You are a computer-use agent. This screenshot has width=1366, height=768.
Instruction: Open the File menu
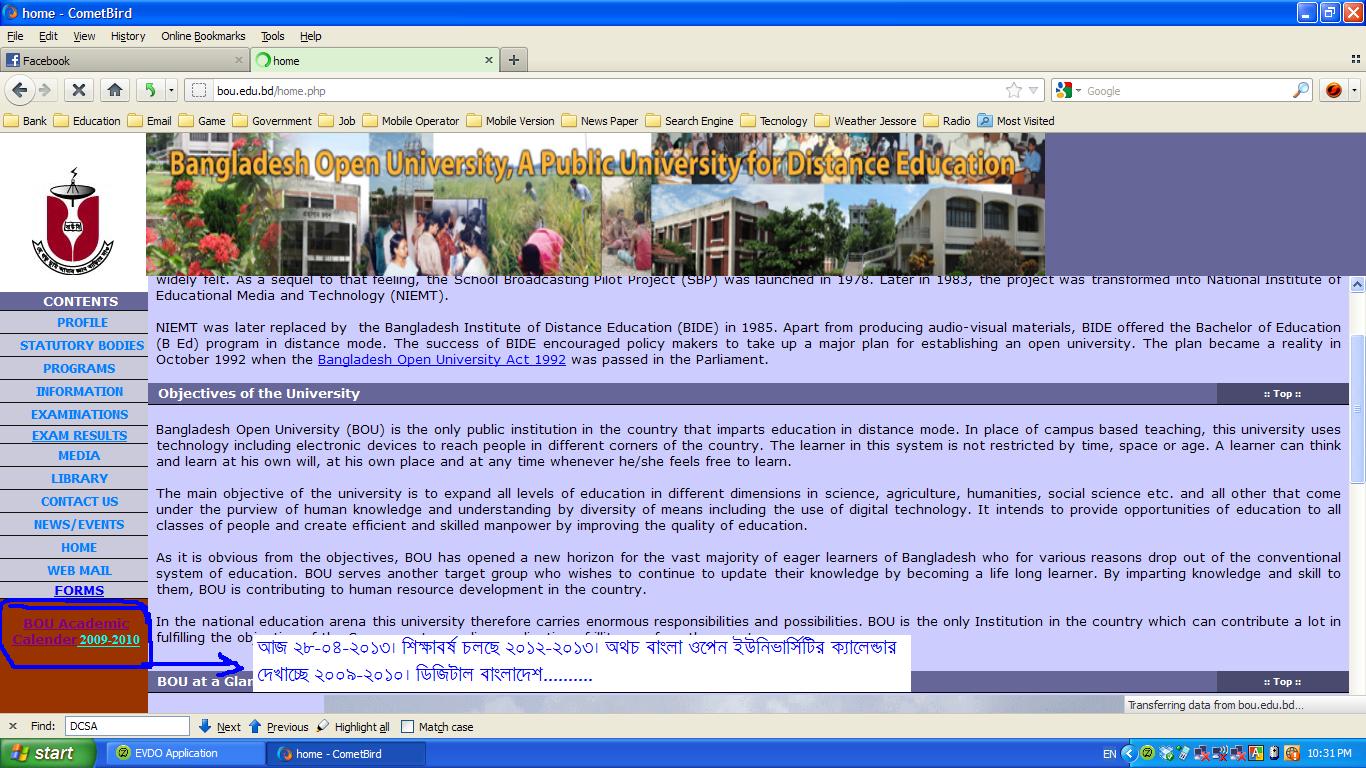pos(15,36)
